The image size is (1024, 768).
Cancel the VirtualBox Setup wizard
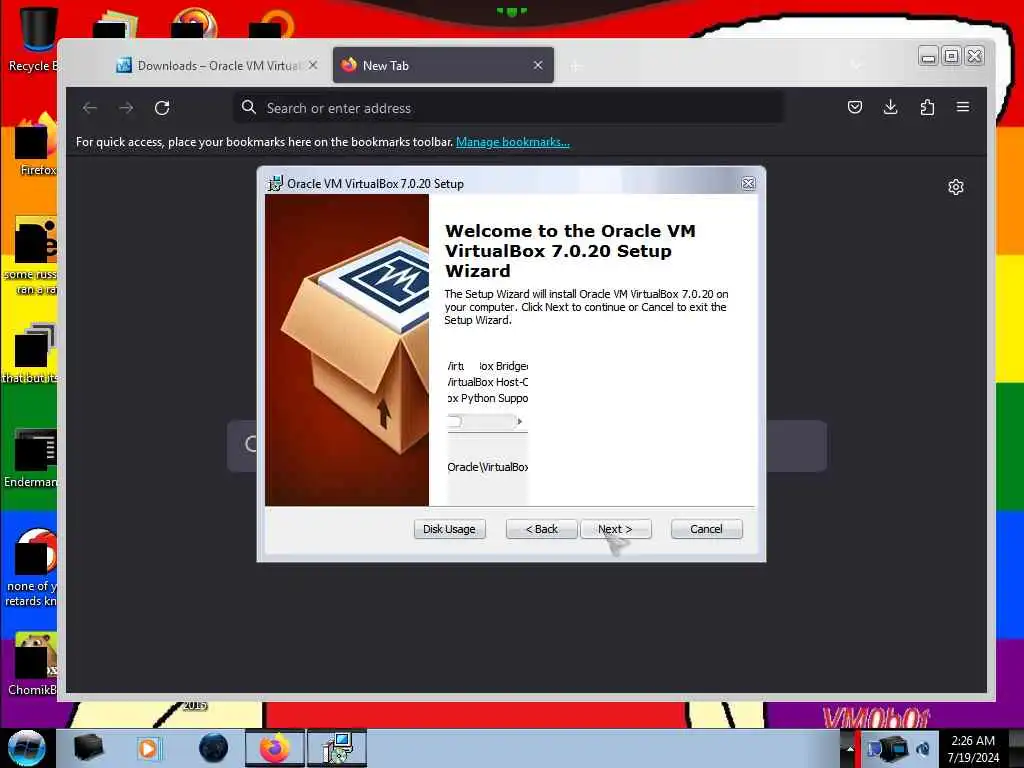point(706,529)
